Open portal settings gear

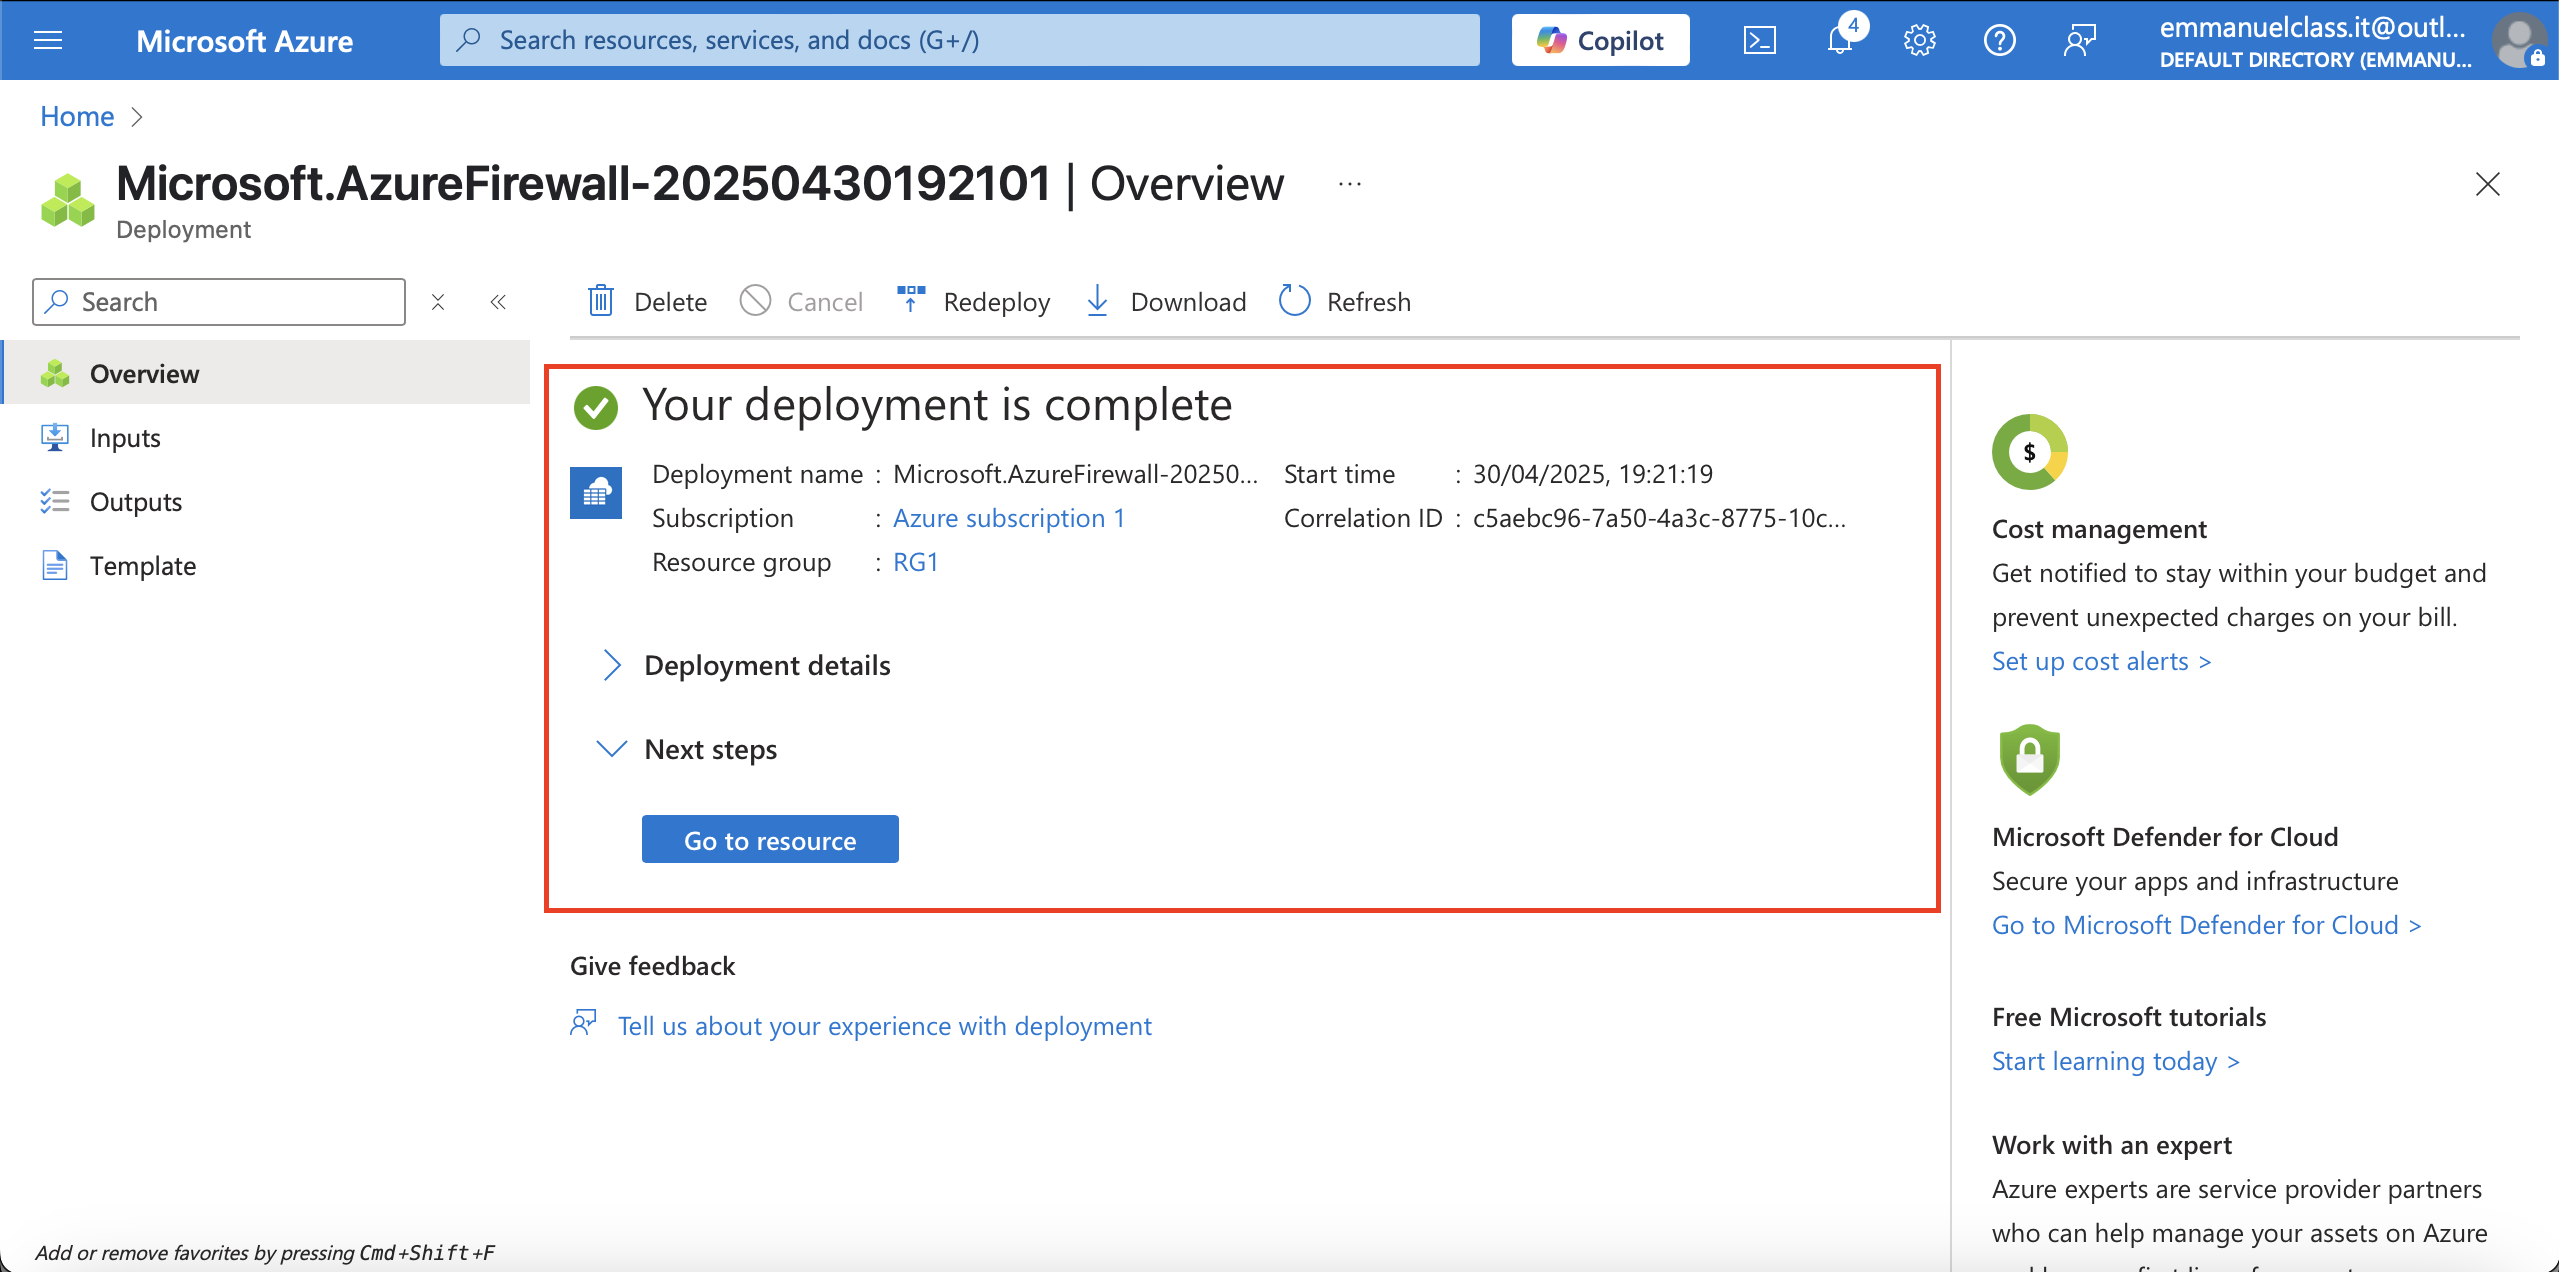click(x=1919, y=40)
